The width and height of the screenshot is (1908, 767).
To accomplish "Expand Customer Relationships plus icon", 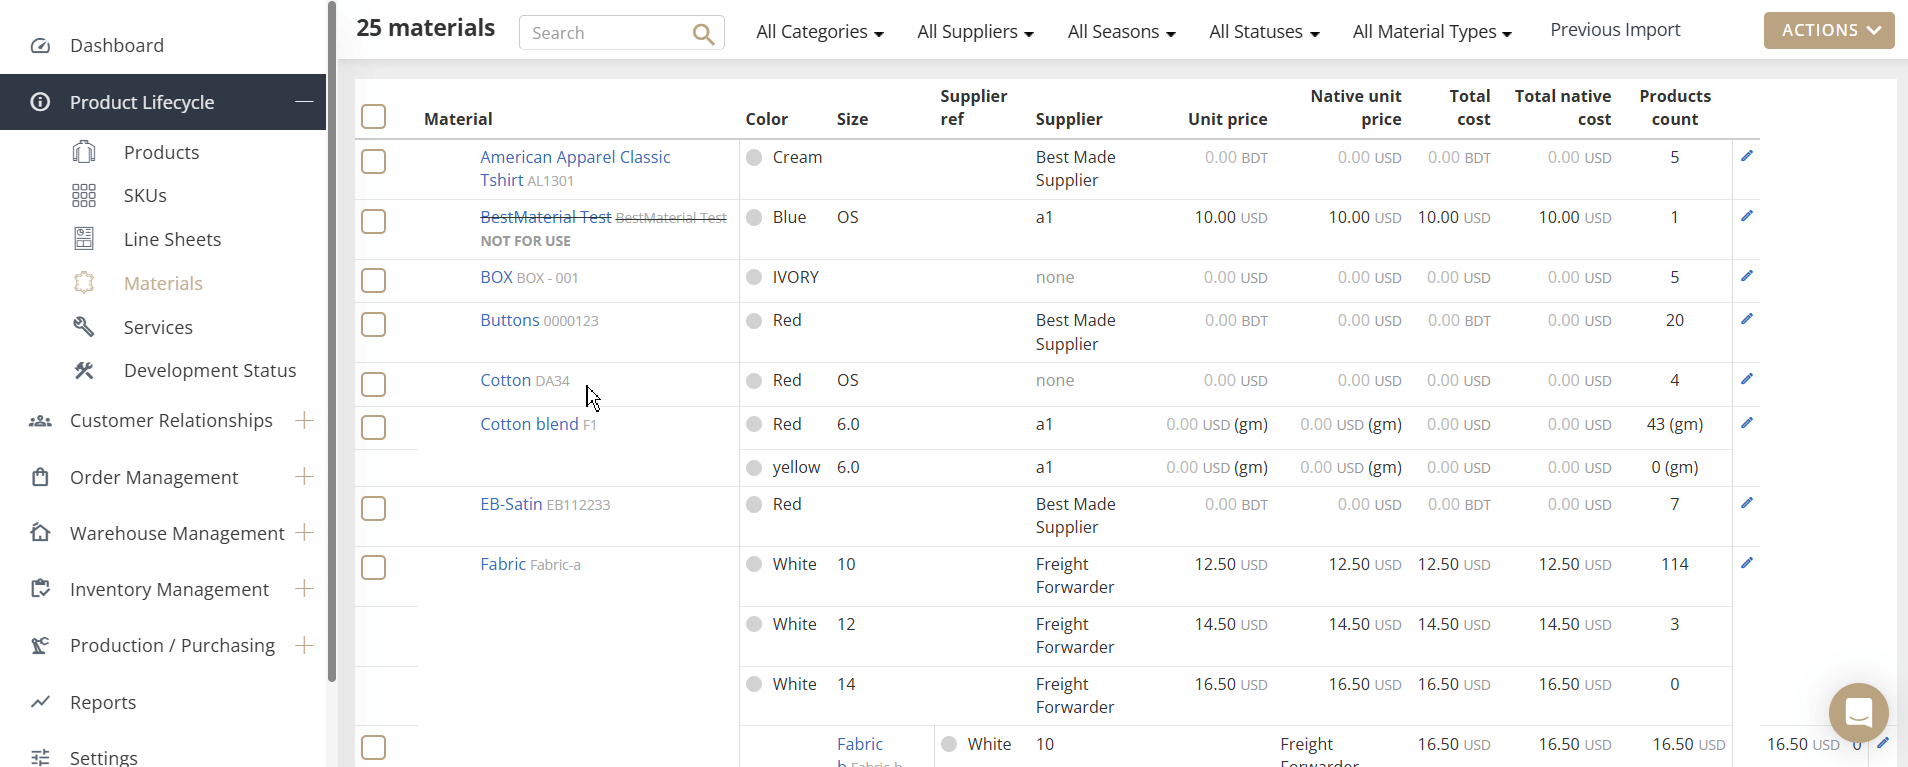I will click(305, 420).
